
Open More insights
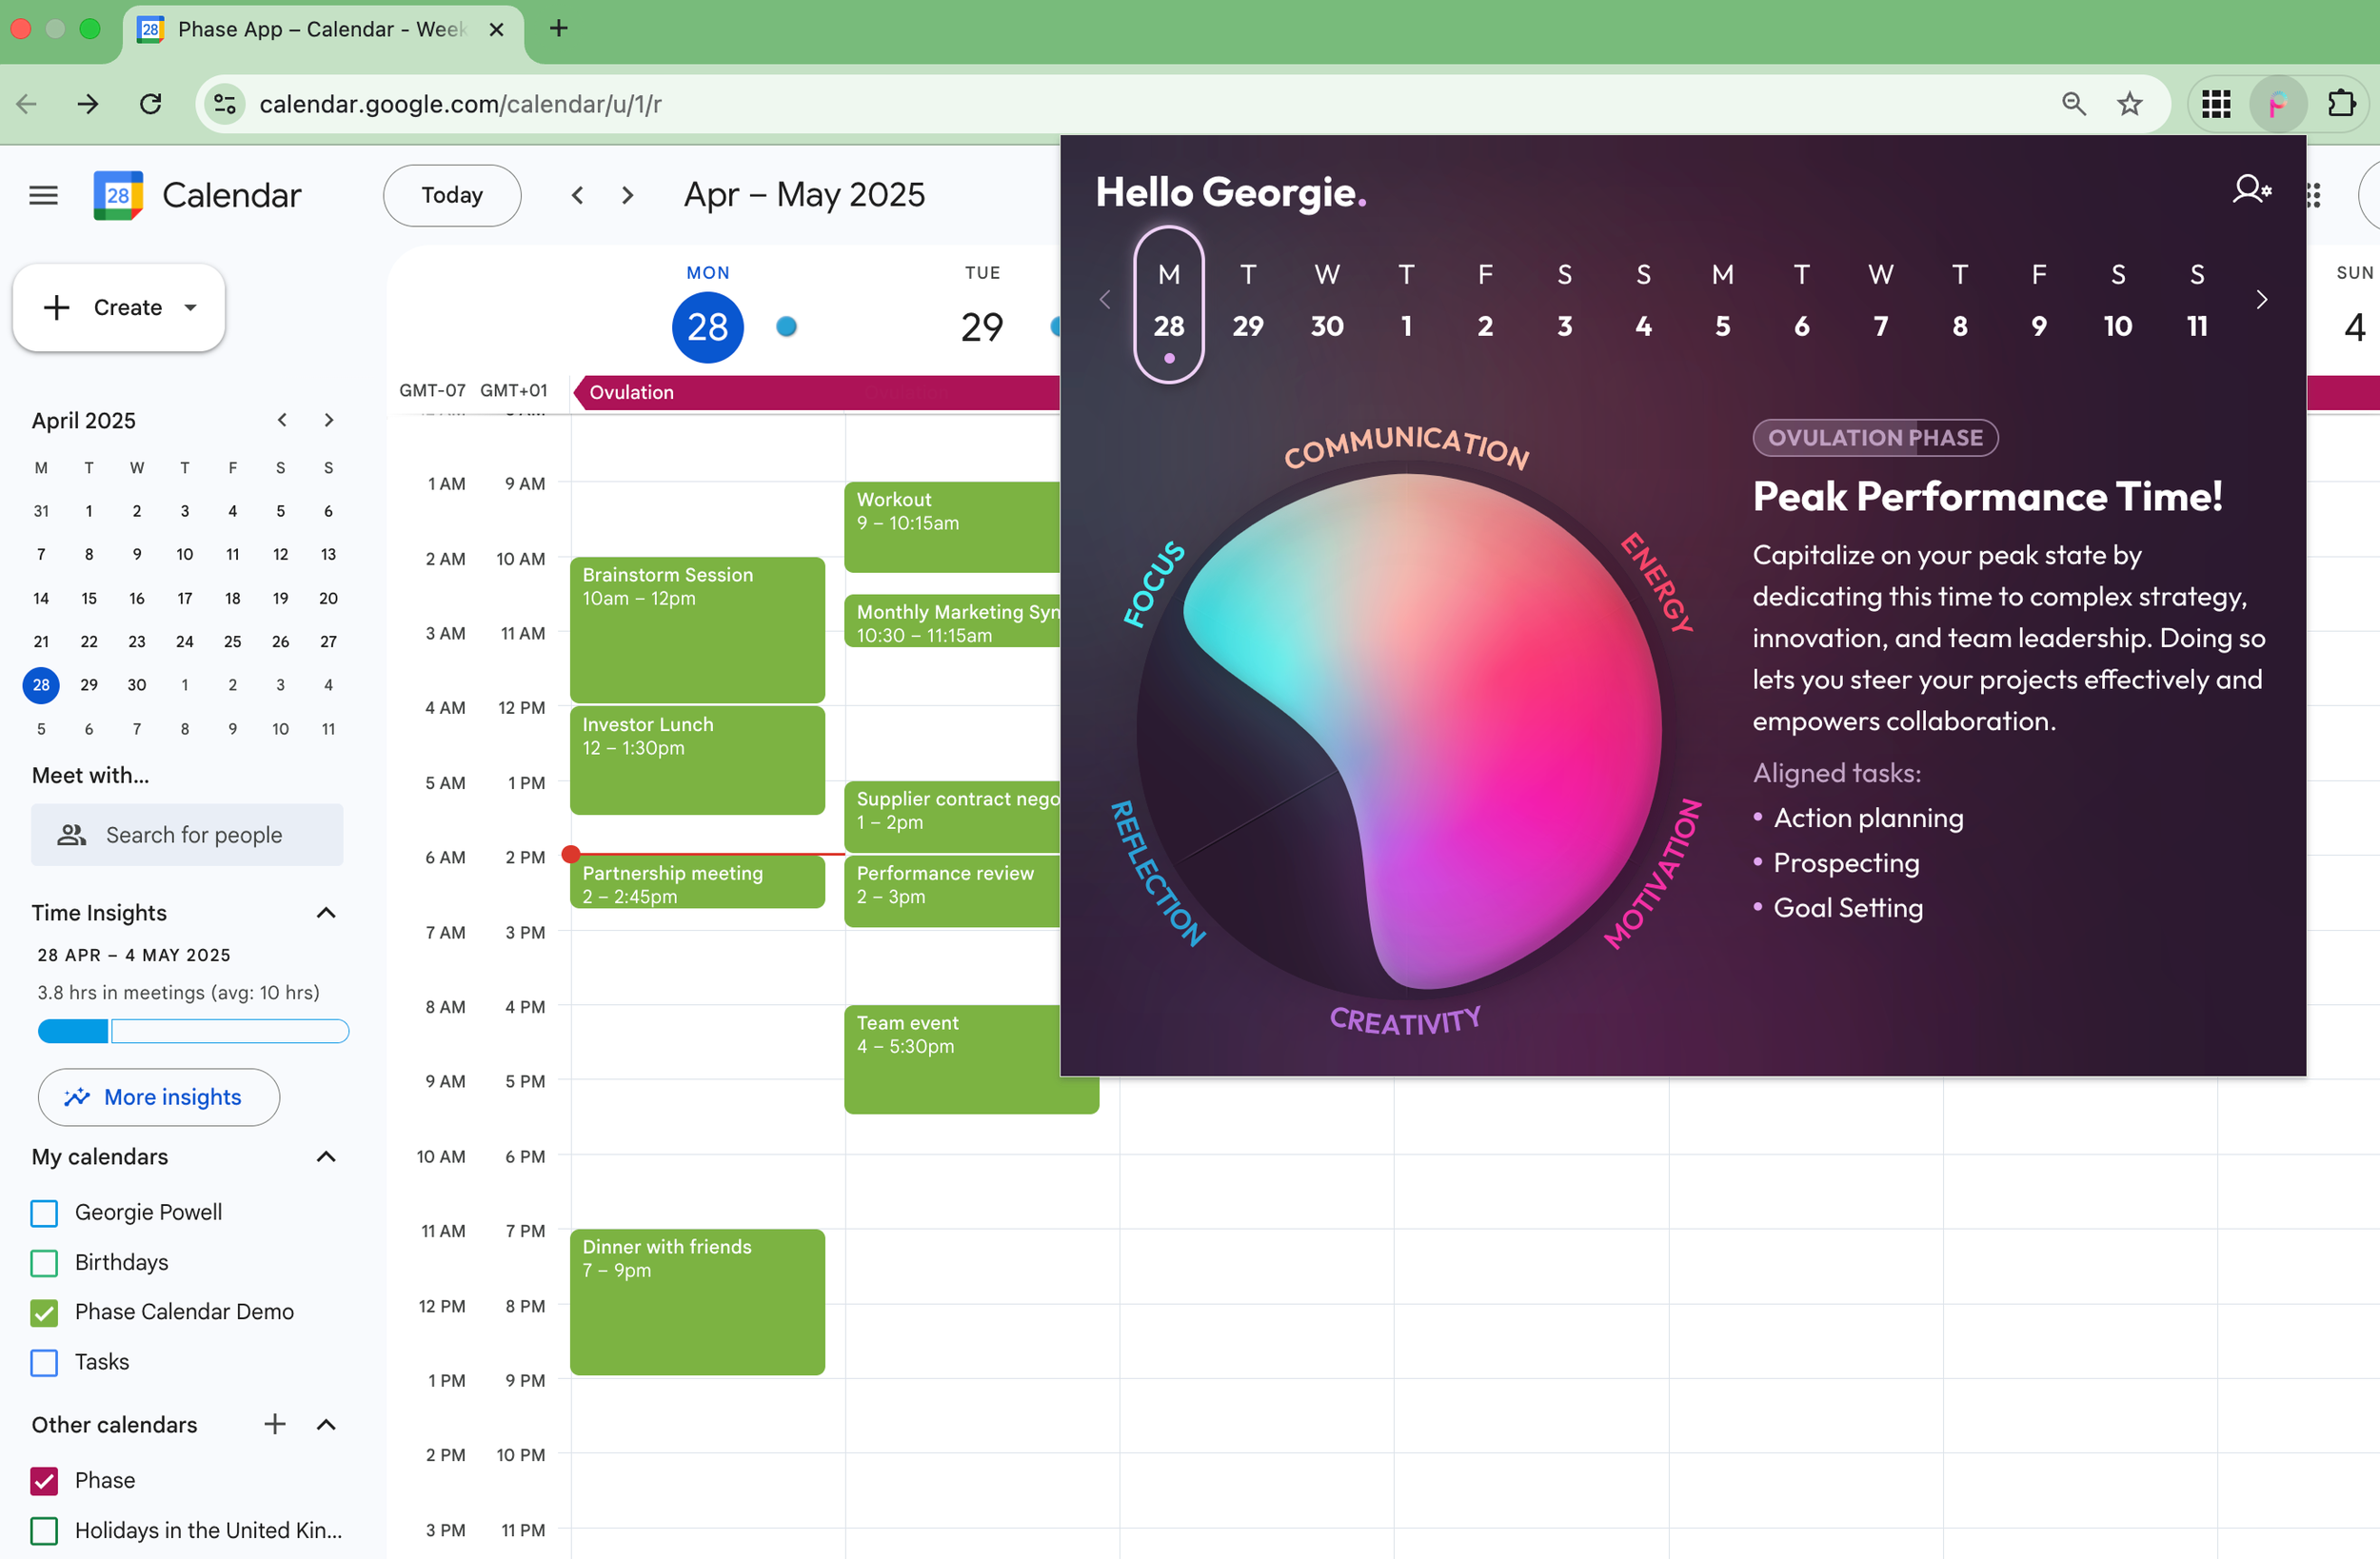tap(158, 1097)
